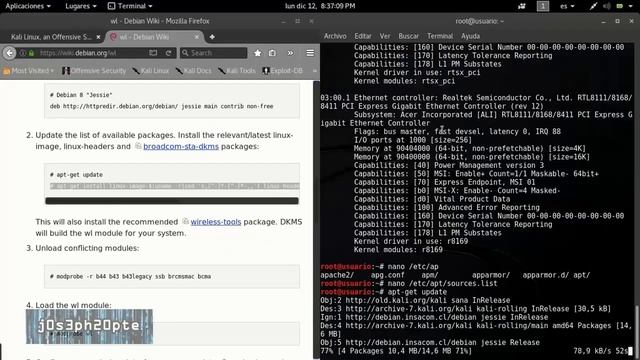
Task: Show site security lock info
Action: [x=31, y=53]
